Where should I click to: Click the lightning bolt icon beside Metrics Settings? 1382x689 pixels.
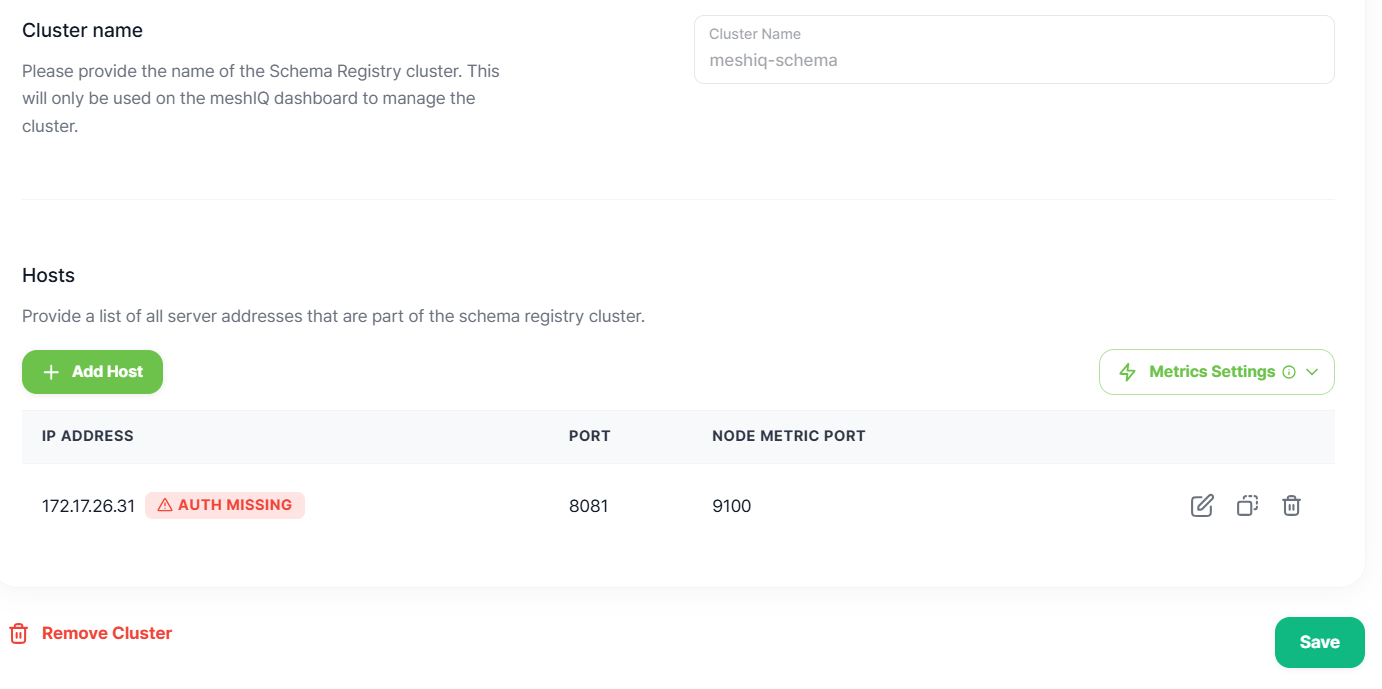click(x=1128, y=372)
